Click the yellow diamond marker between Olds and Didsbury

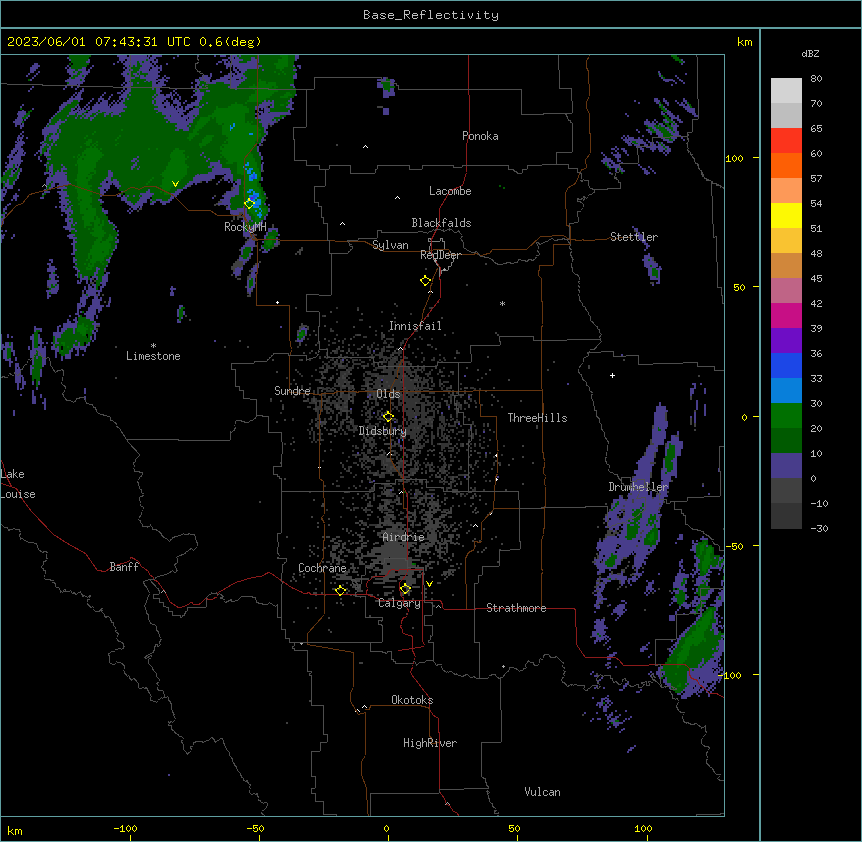point(388,416)
